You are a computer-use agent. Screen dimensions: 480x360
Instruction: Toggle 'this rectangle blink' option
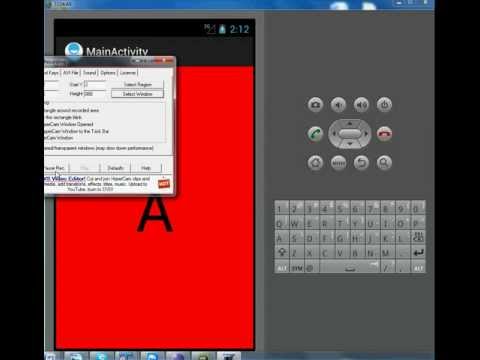[x=63, y=117]
